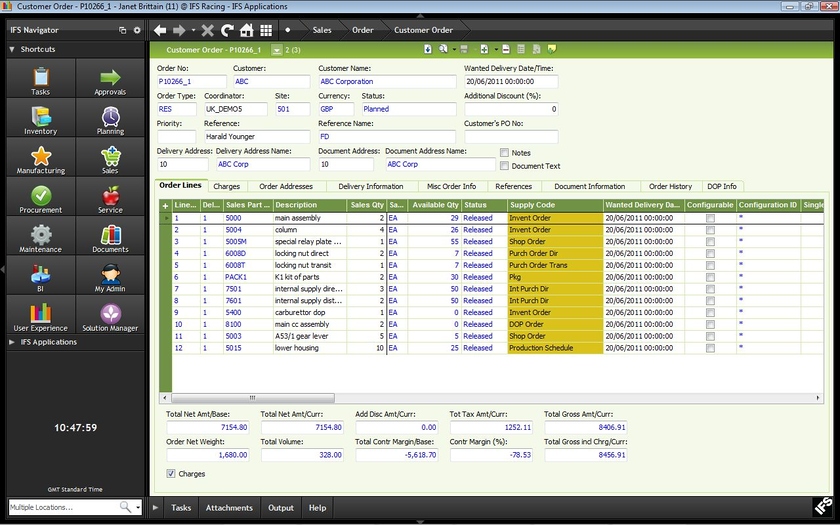Screen dimensions: 840x525
Task: Open the Solution Manager shortcut
Action: click(x=110, y=314)
